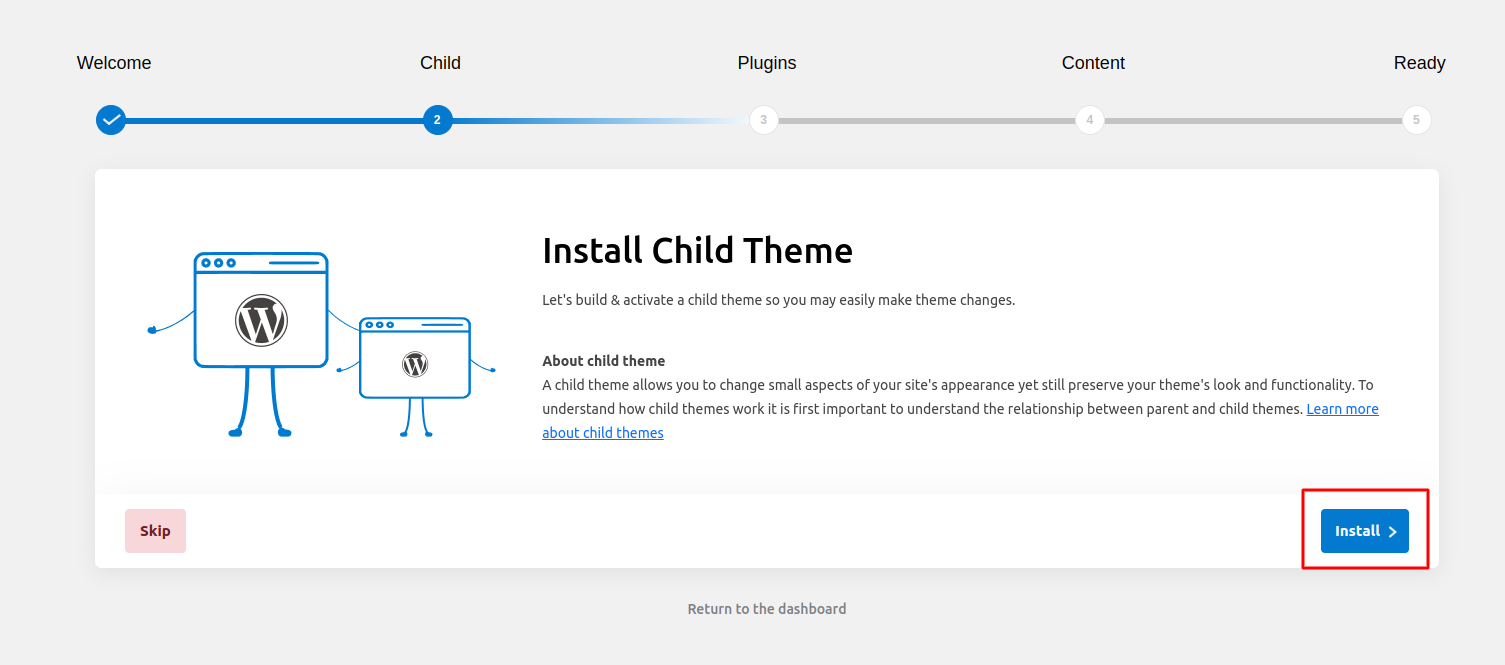Click the "Let's build & activate" sentence

click(778, 300)
